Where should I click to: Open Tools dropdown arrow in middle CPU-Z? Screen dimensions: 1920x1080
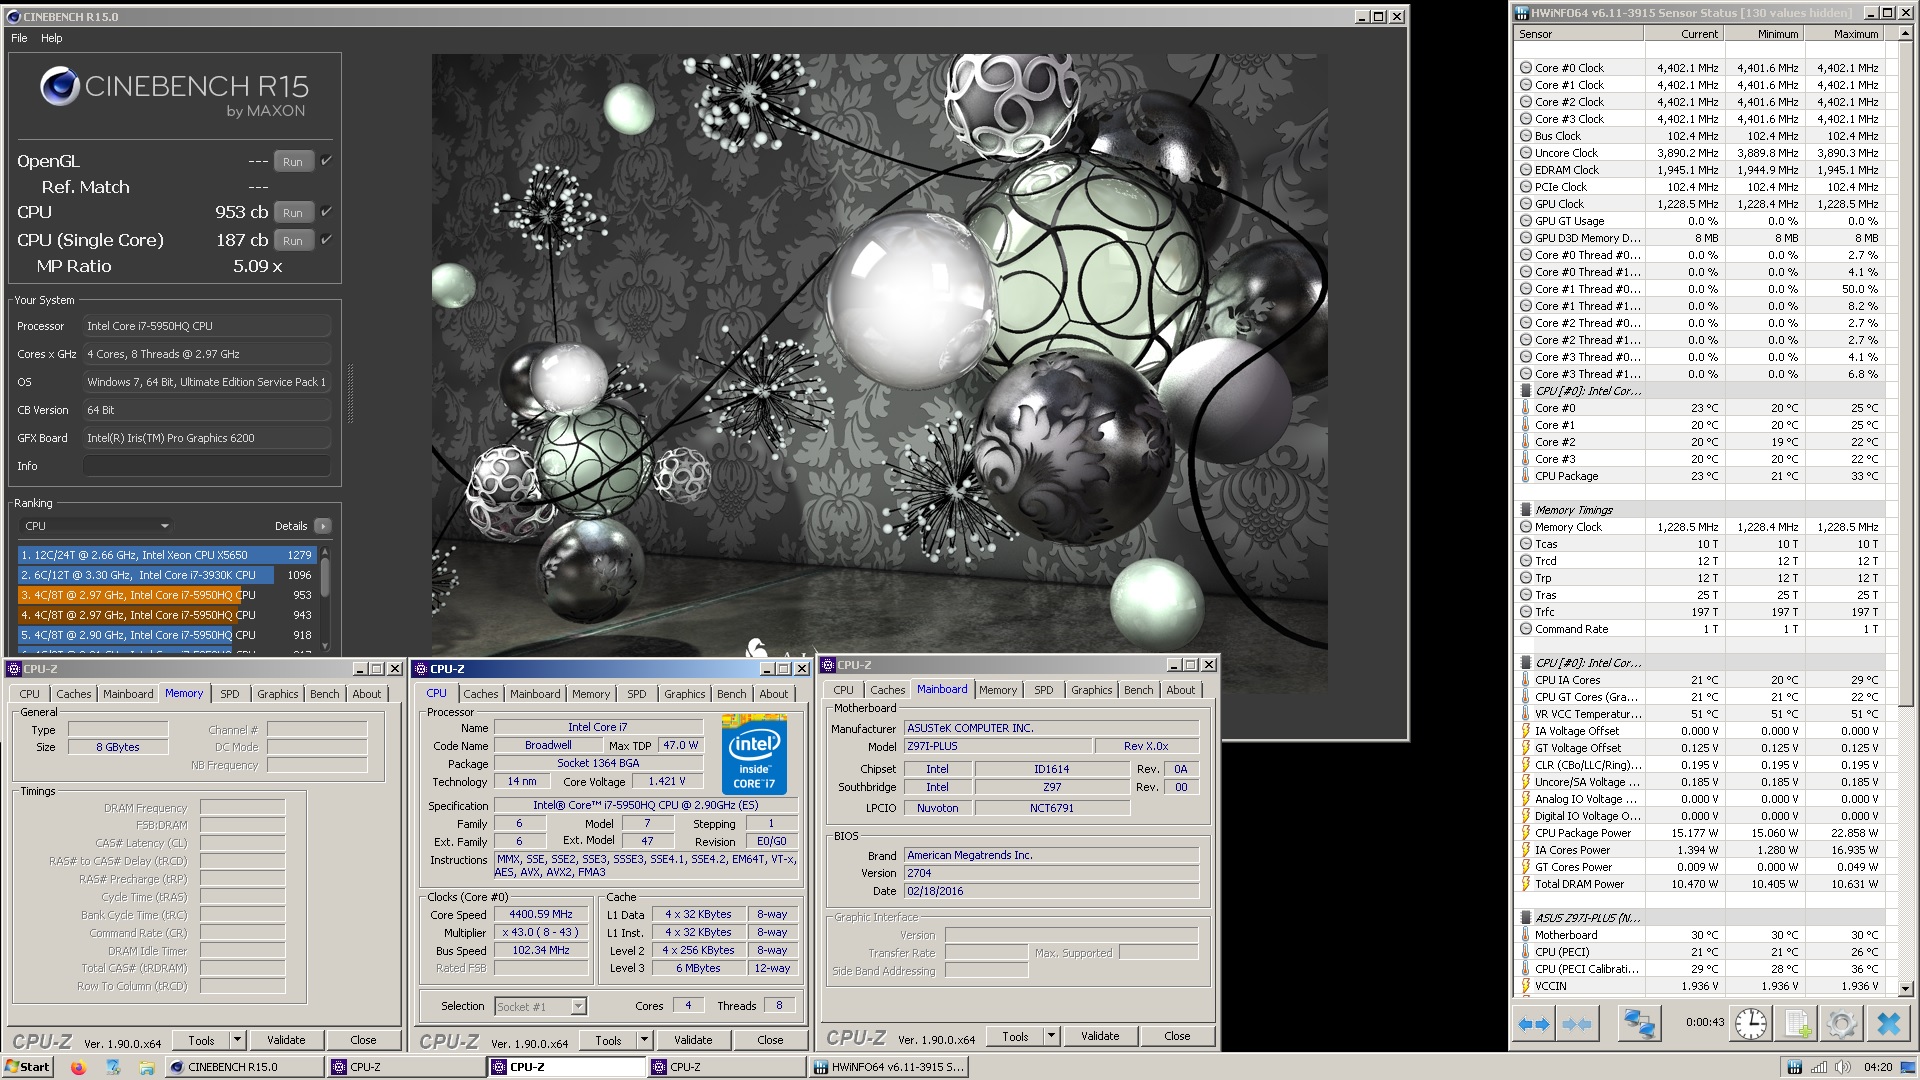(x=644, y=1040)
